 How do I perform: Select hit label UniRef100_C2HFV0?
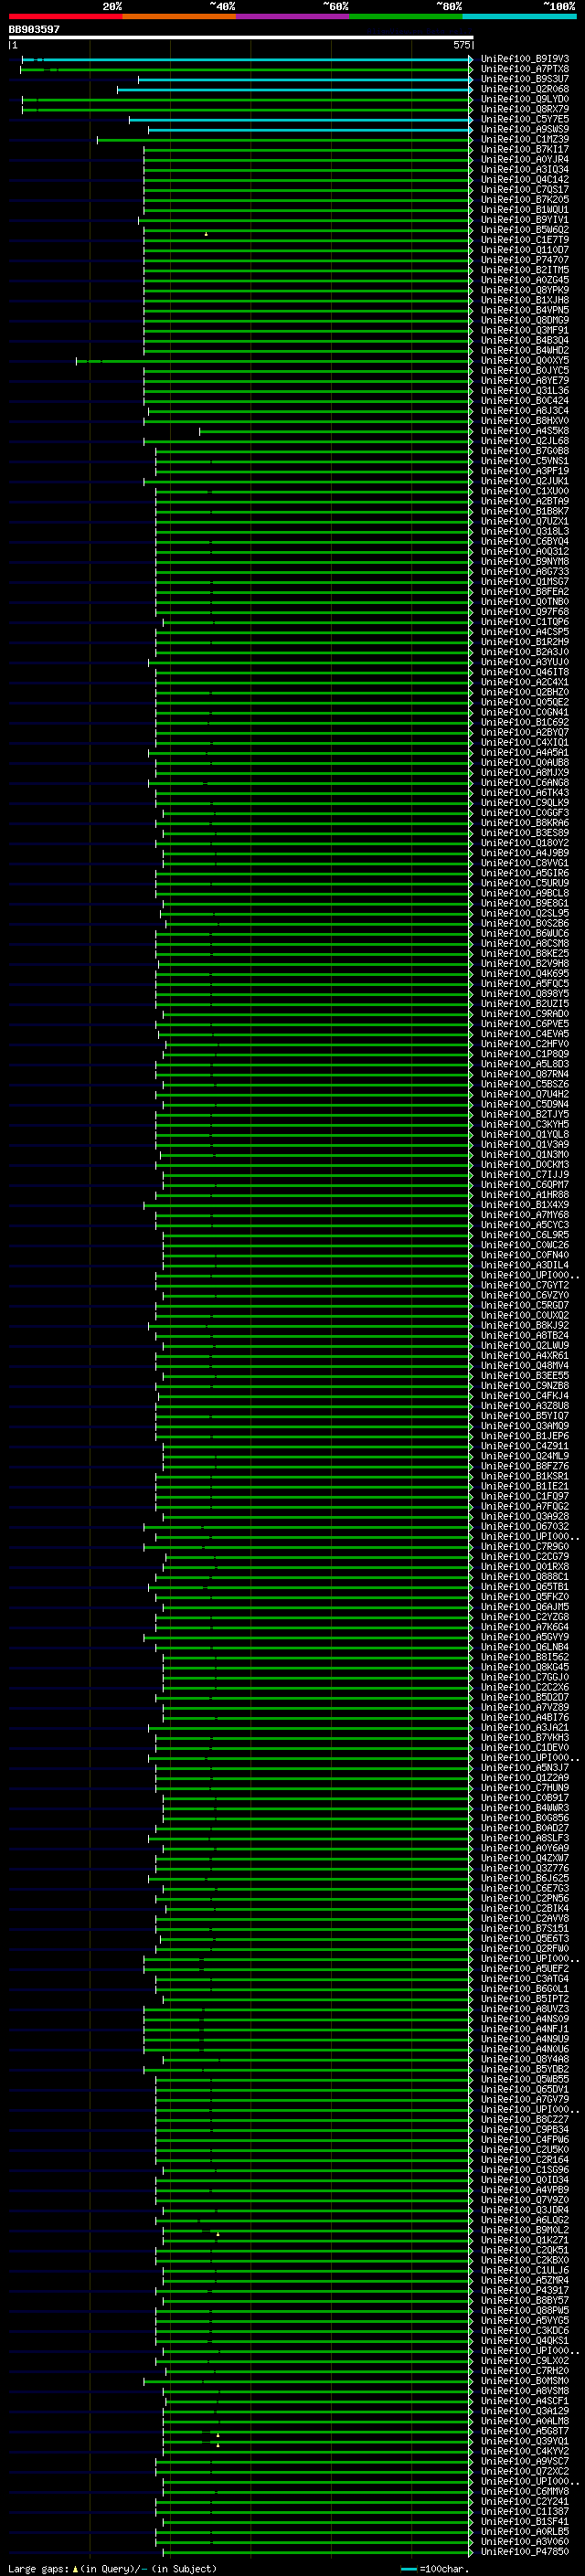(525, 1044)
